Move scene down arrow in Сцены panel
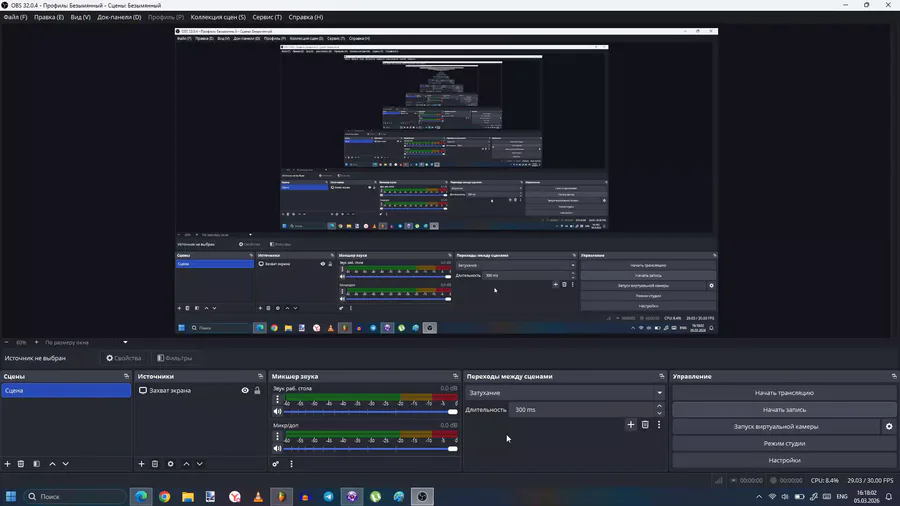The height and width of the screenshot is (506, 900). point(65,464)
